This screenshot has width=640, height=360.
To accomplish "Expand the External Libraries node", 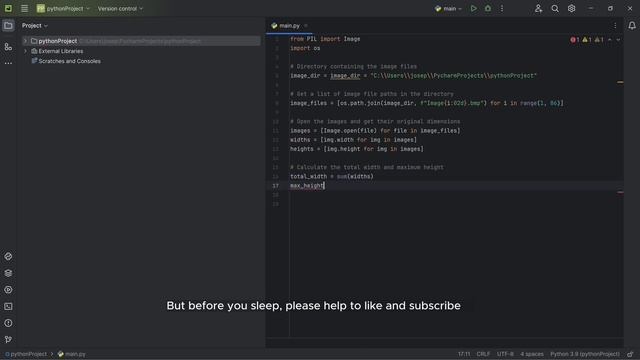I will (25, 51).
